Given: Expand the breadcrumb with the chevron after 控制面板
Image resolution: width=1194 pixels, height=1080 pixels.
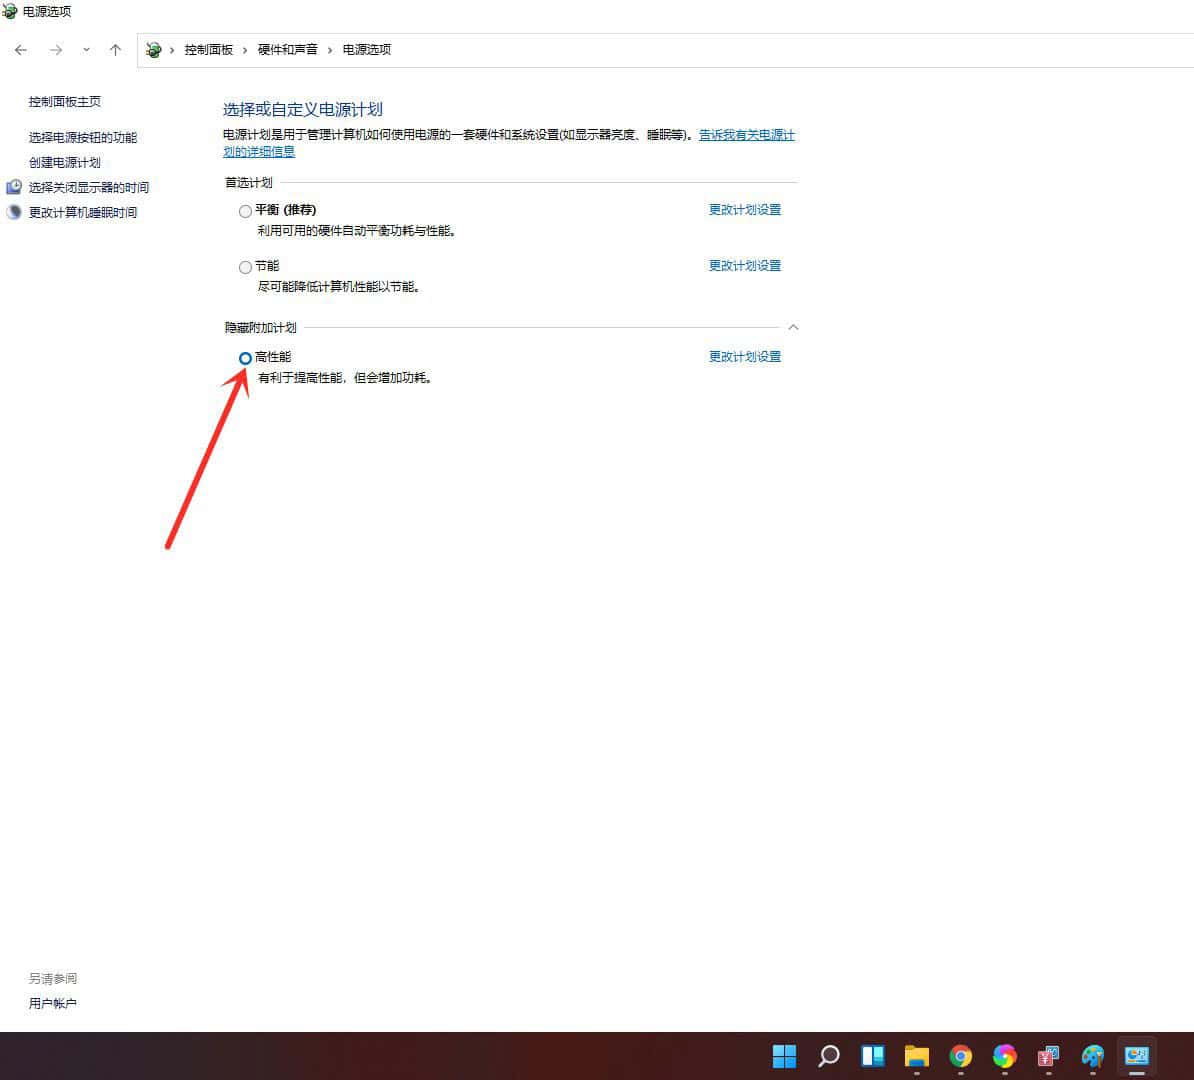Looking at the screenshot, I should tap(247, 49).
